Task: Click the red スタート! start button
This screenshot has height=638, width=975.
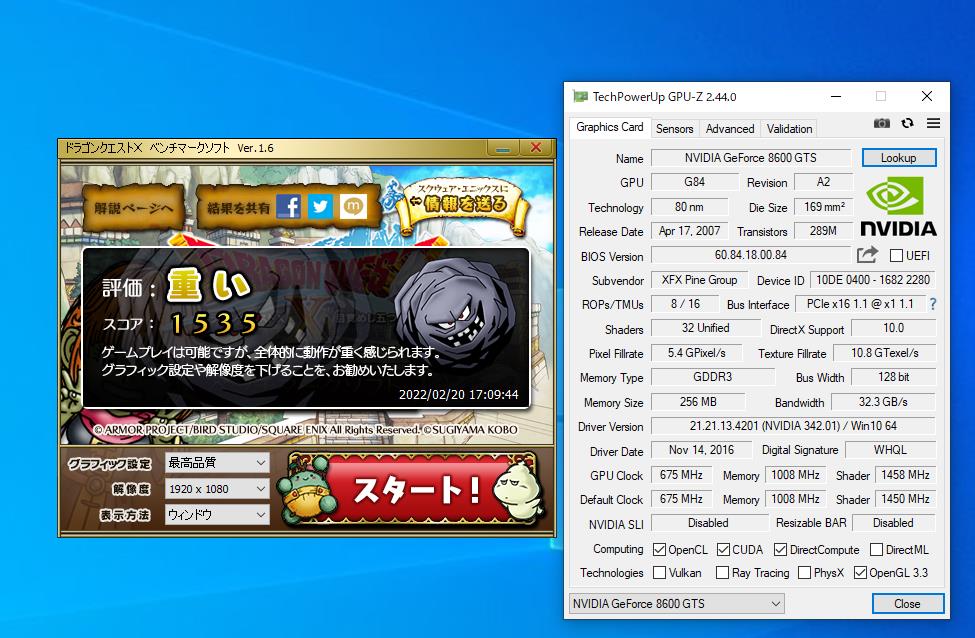Action: (415, 490)
